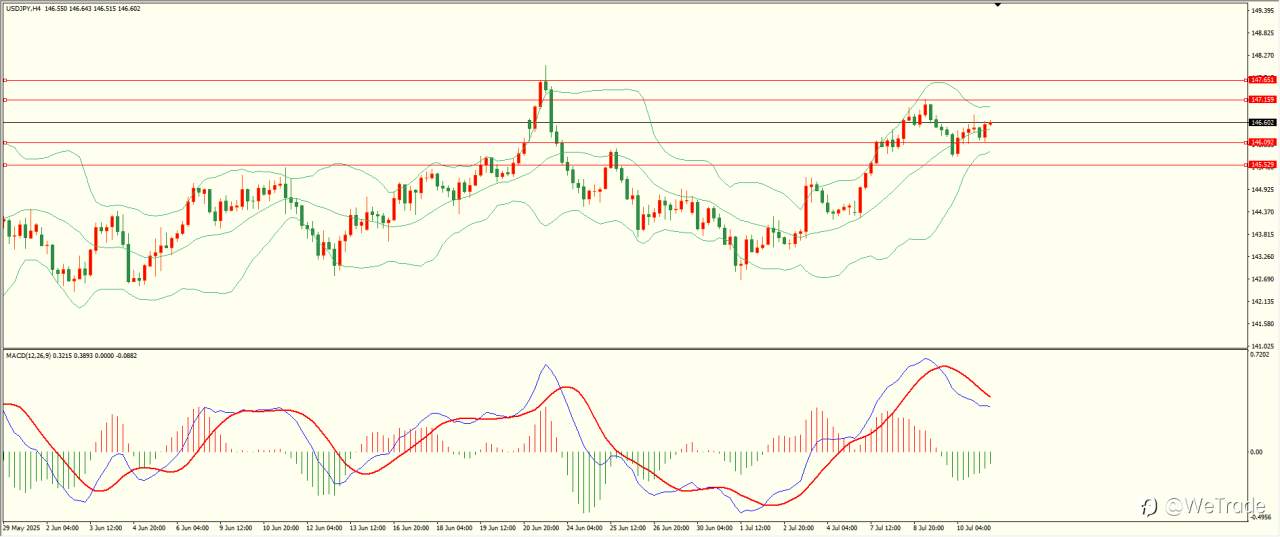Viewport: 1280px width, 537px height.
Task: Click the red 147.159 price level tag
Action: point(1261,100)
